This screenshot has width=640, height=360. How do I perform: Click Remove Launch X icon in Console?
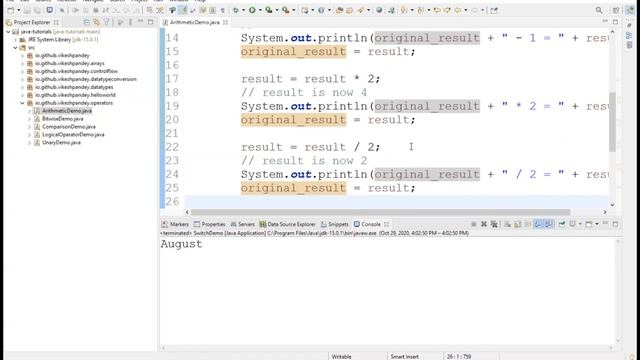click(484, 224)
